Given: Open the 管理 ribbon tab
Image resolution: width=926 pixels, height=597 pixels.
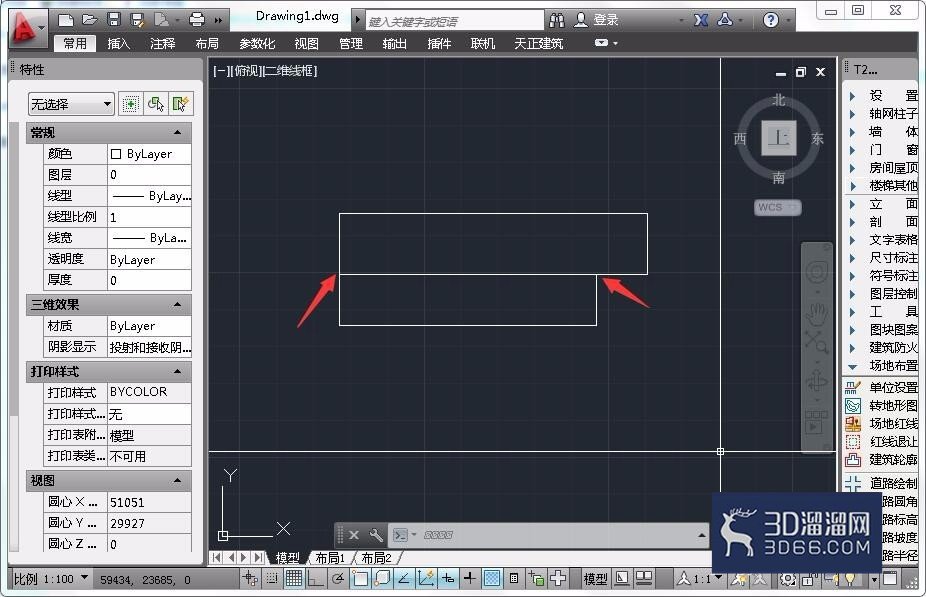Looking at the screenshot, I should [x=351, y=44].
